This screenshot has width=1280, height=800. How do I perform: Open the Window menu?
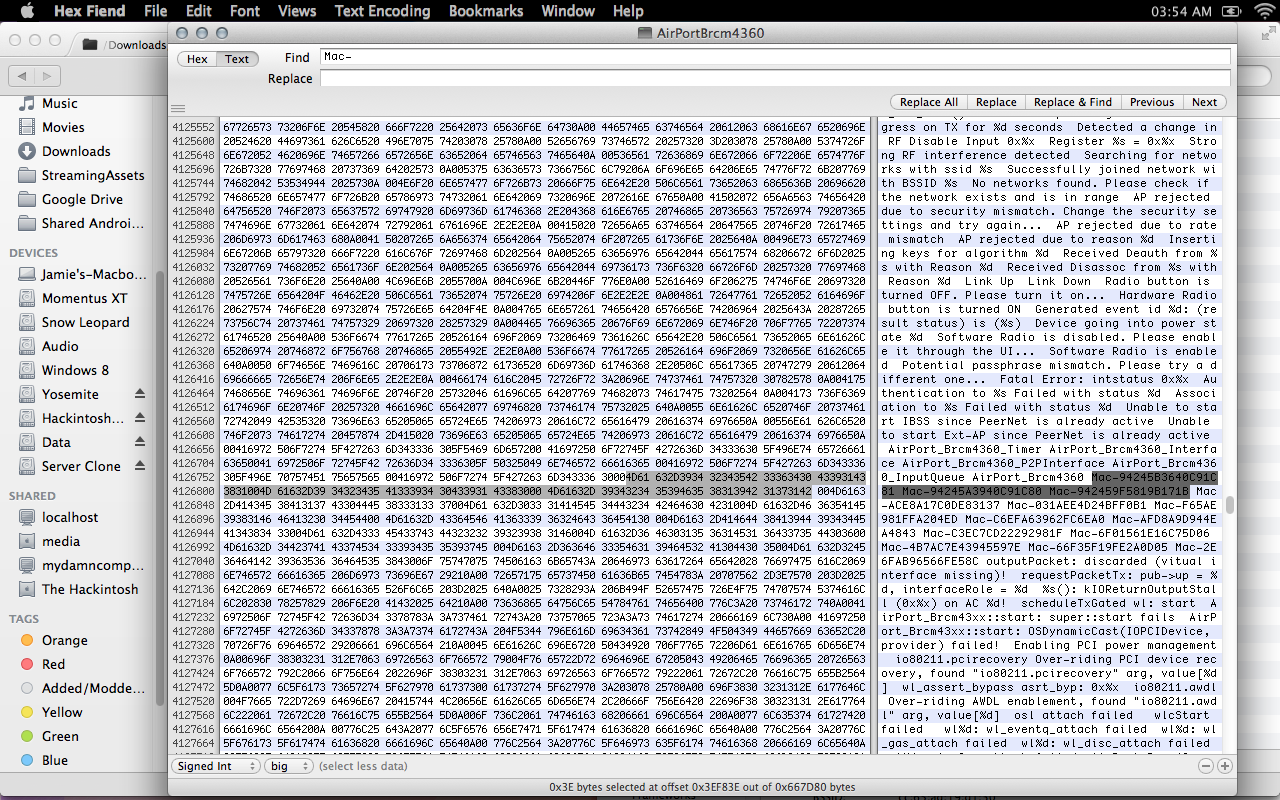coord(568,11)
